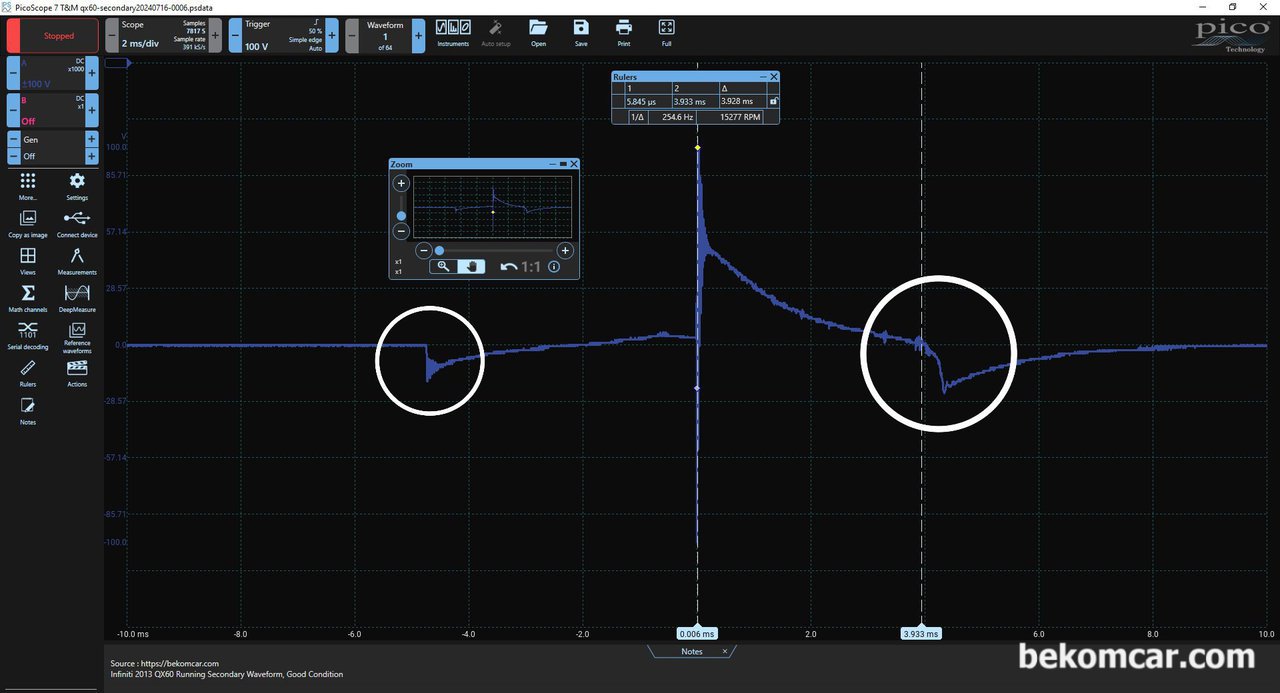
Task: Click the vertical zoom slider handle
Action: tap(401, 215)
